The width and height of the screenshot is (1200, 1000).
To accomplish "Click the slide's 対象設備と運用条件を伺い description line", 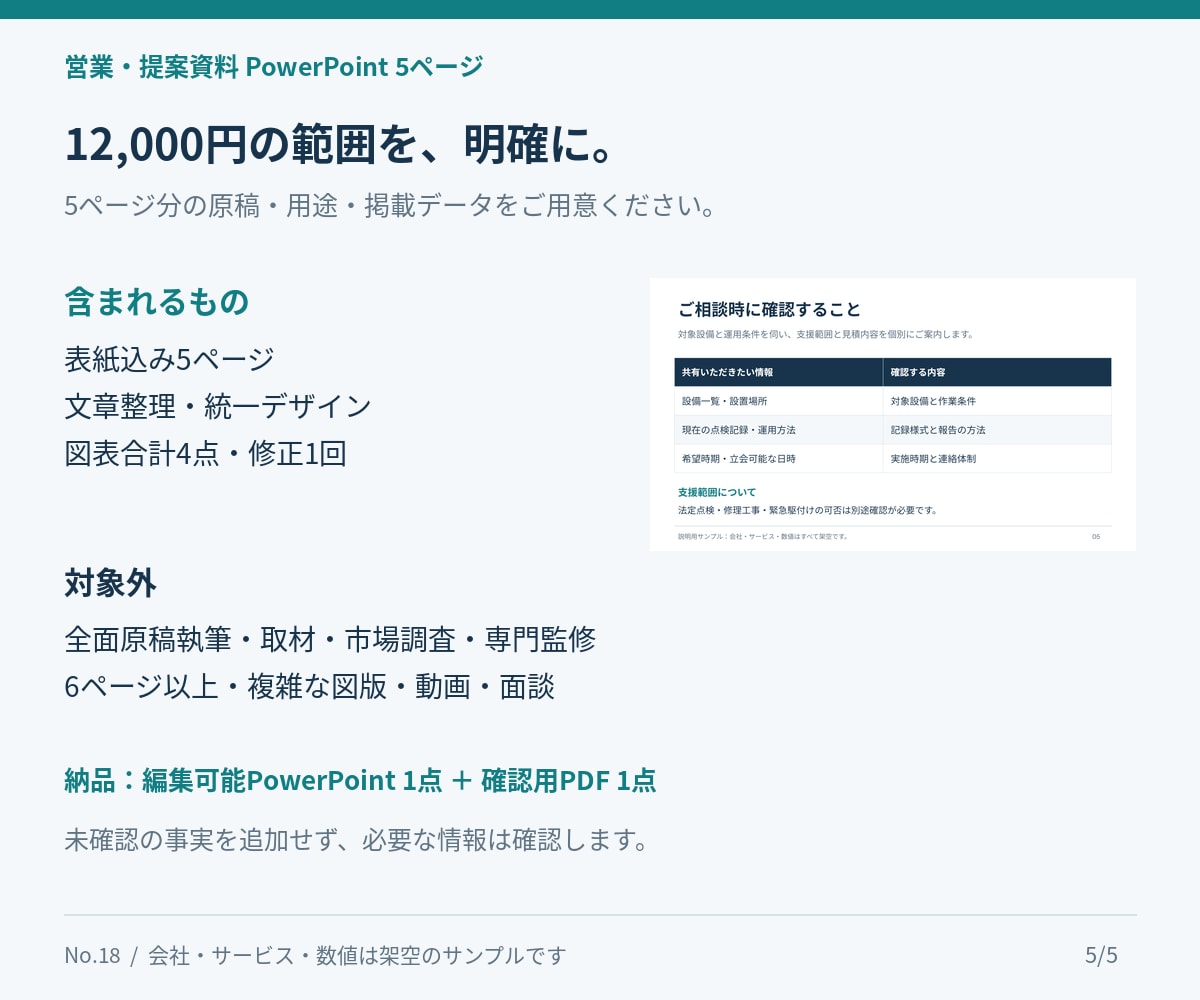I will click(826, 334).
